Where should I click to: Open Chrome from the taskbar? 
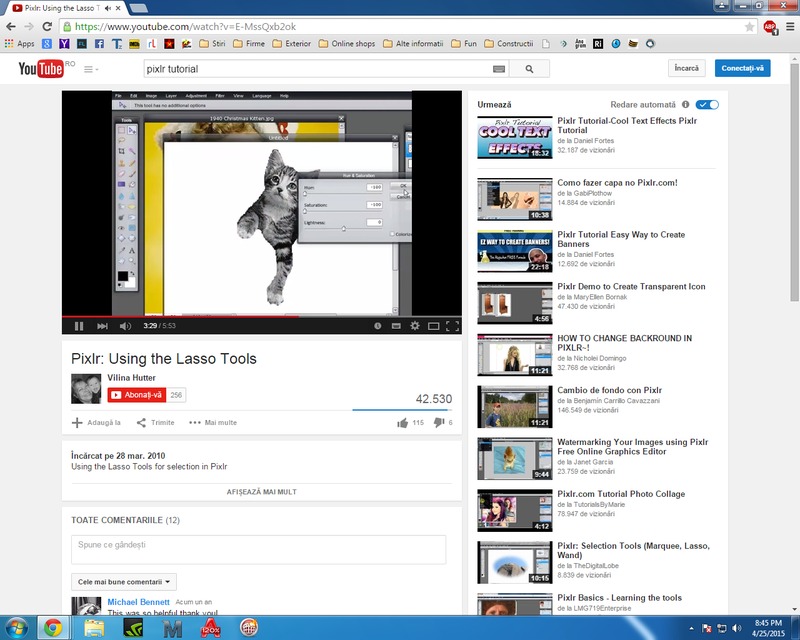(53, 628)
